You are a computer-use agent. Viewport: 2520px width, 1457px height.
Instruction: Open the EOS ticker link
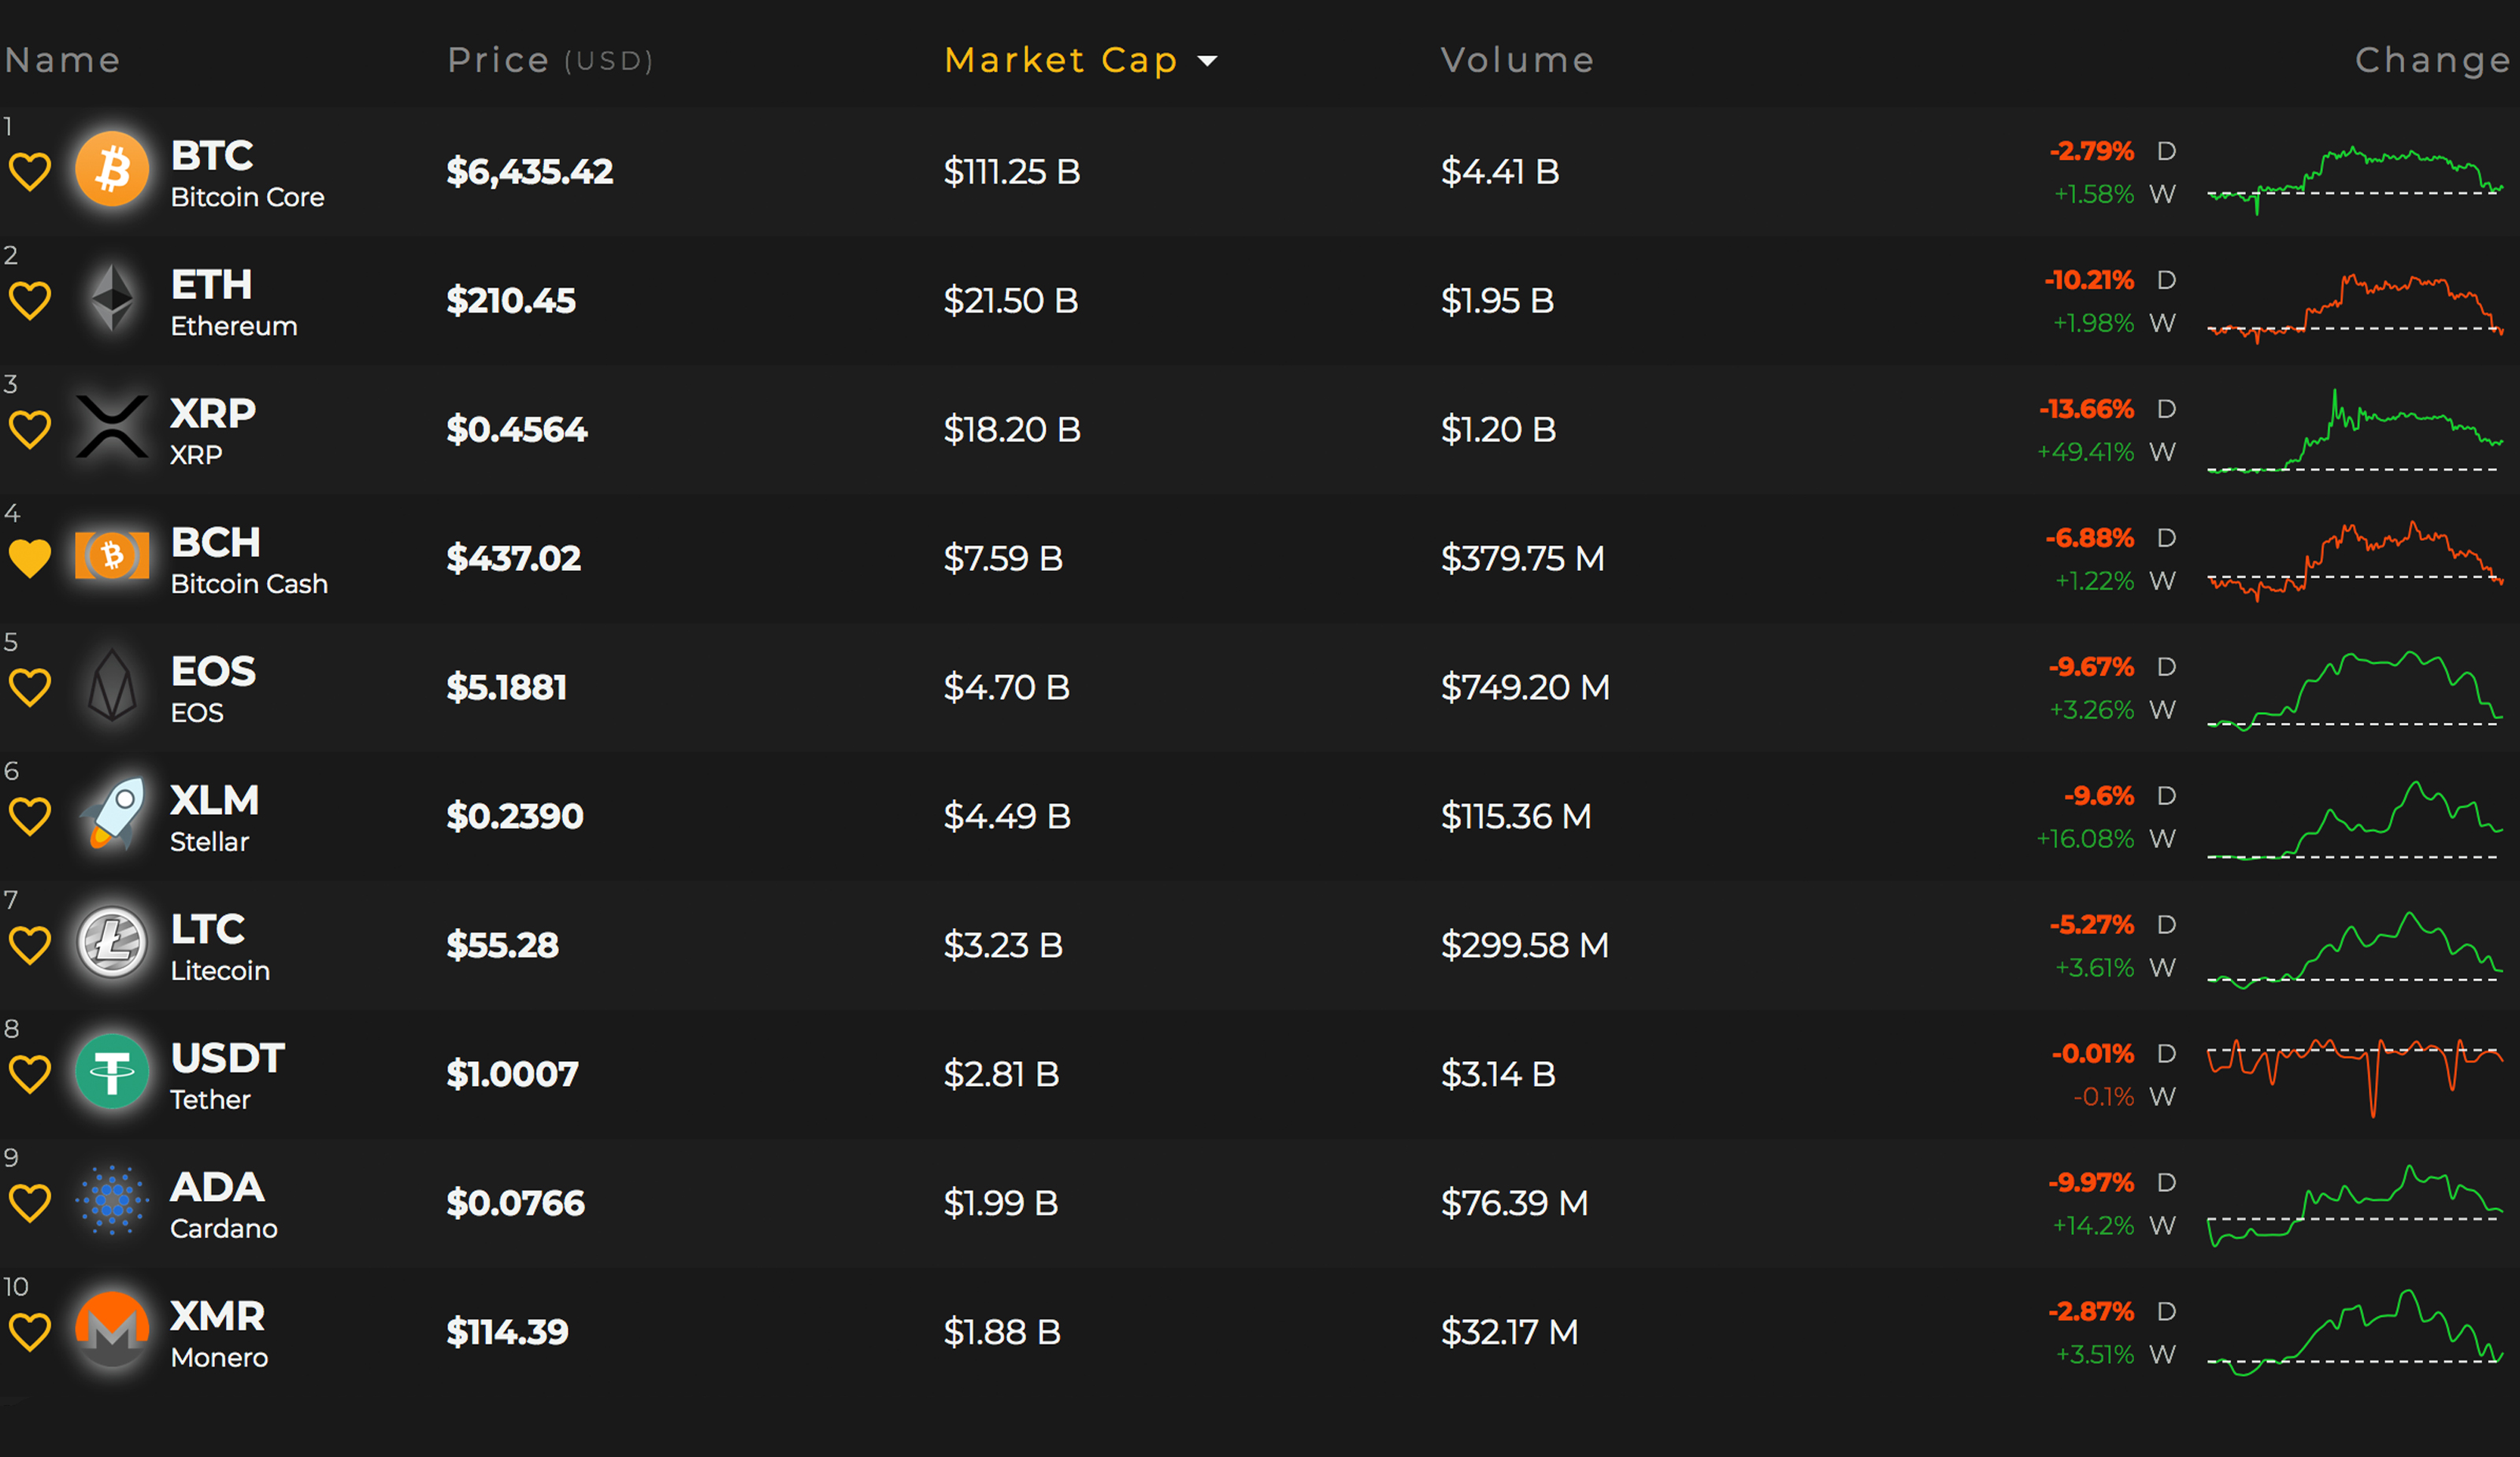coord(213,672)
